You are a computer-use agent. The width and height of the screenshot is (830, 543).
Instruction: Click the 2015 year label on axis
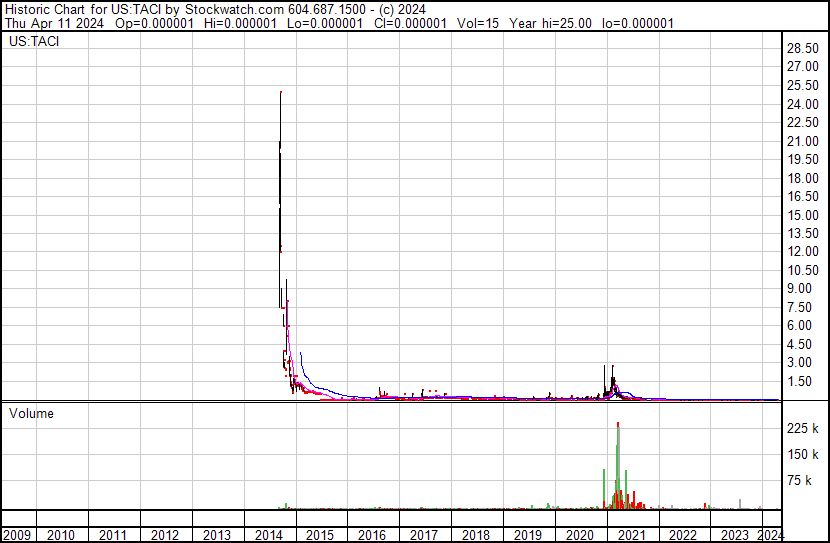click(320, 535)
